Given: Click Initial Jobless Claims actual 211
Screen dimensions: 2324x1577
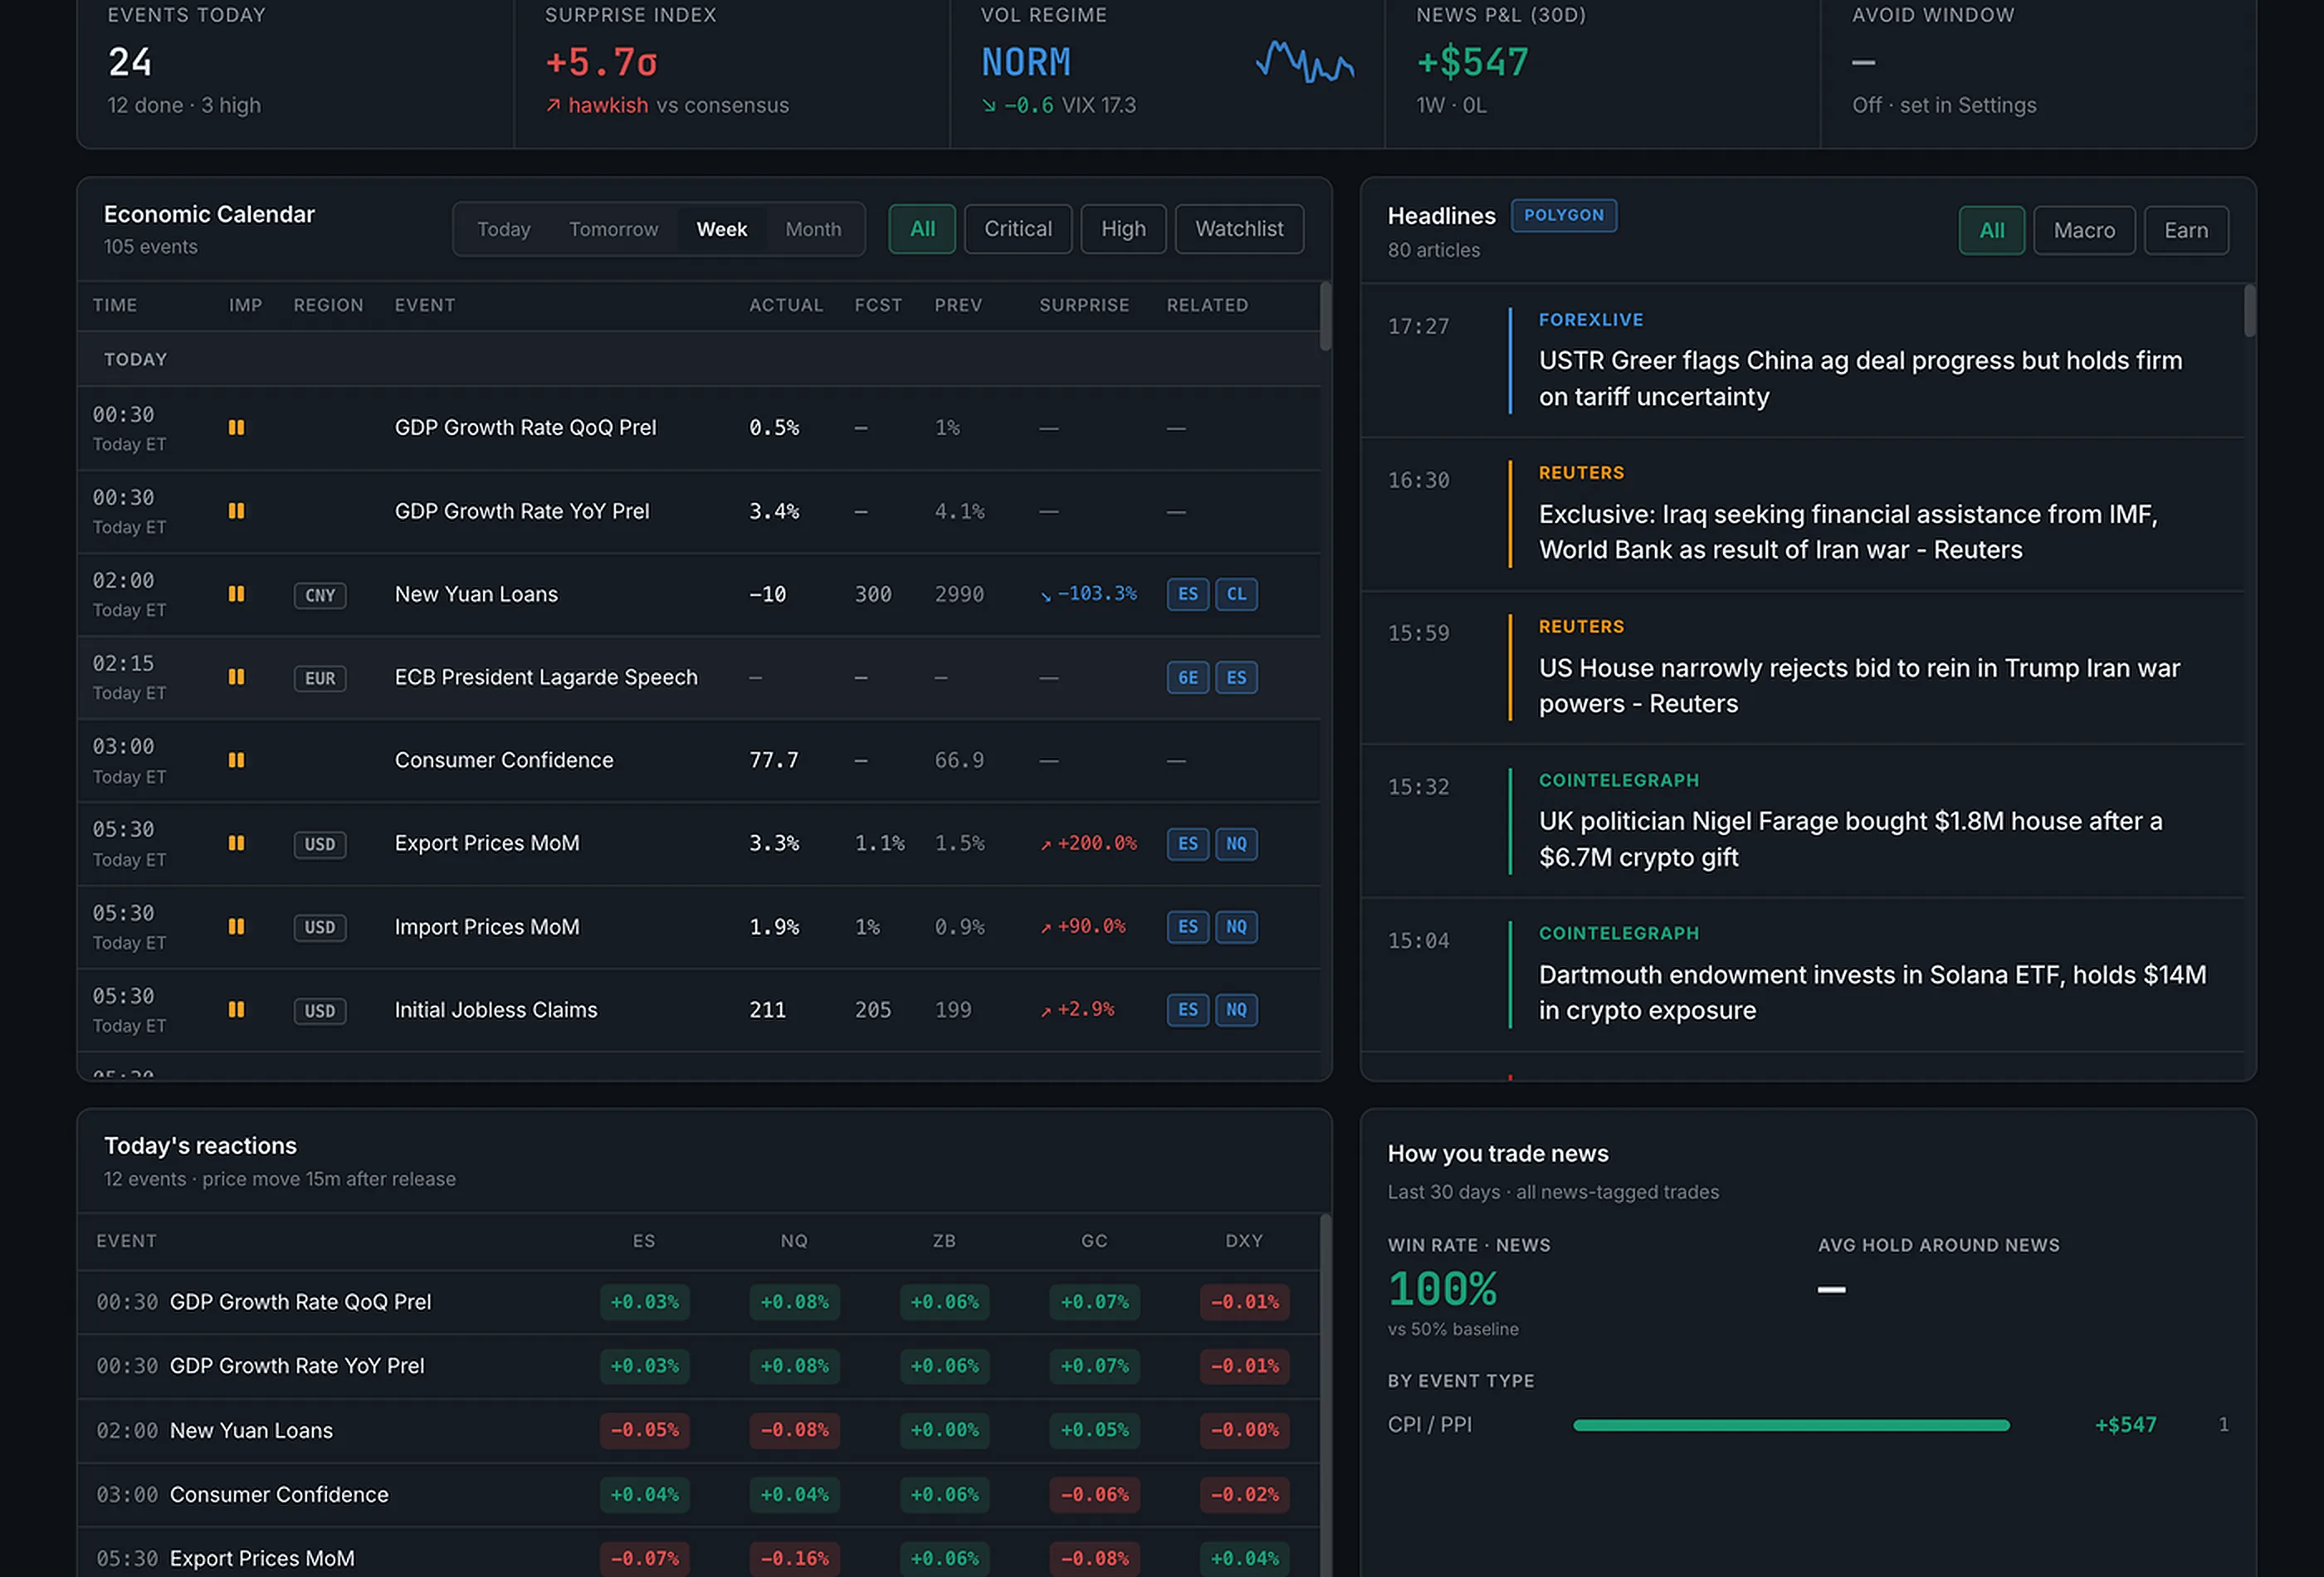Looking at the screenshot, I should click(x=767, y=1010).
